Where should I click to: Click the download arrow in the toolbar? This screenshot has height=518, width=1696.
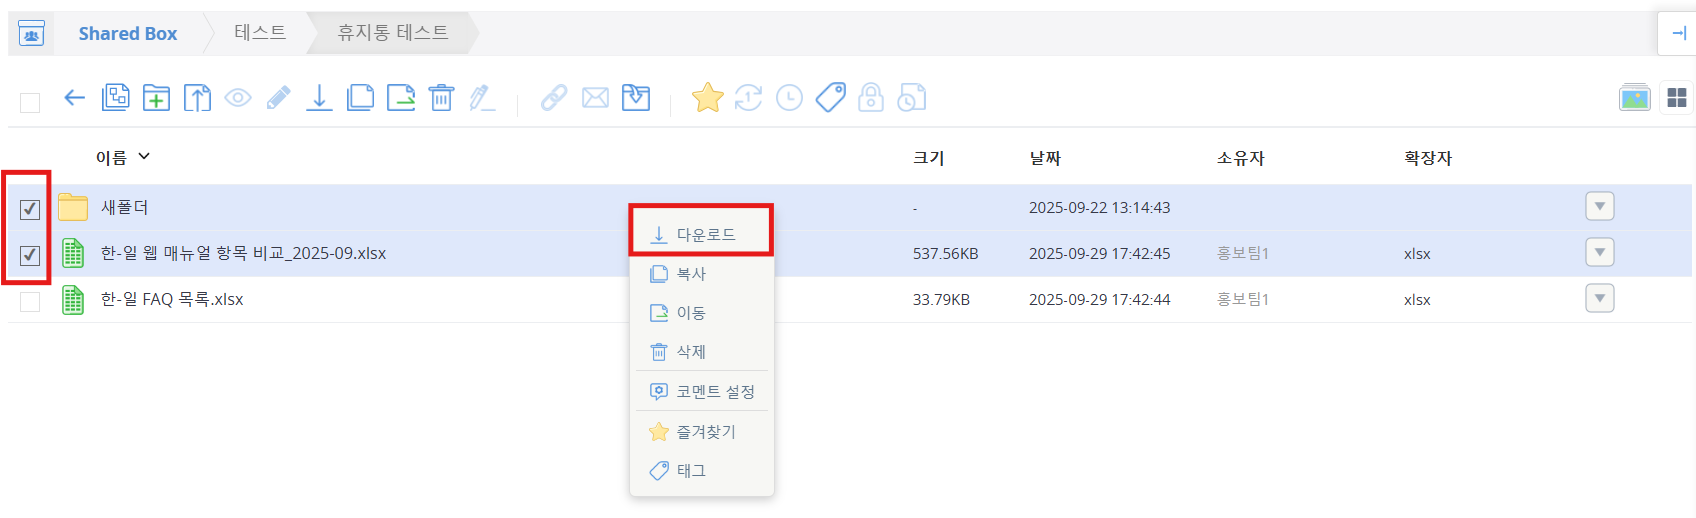319,98
